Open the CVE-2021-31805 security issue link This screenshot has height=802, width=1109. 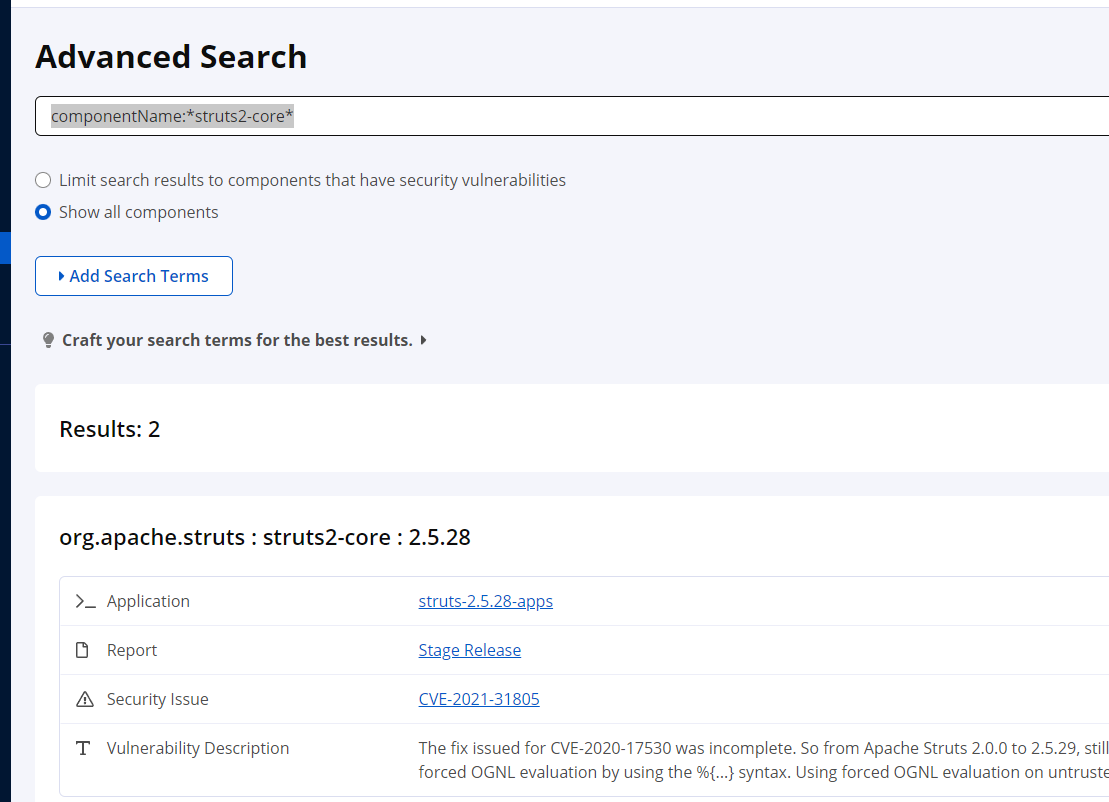click(x=478, y=699)
